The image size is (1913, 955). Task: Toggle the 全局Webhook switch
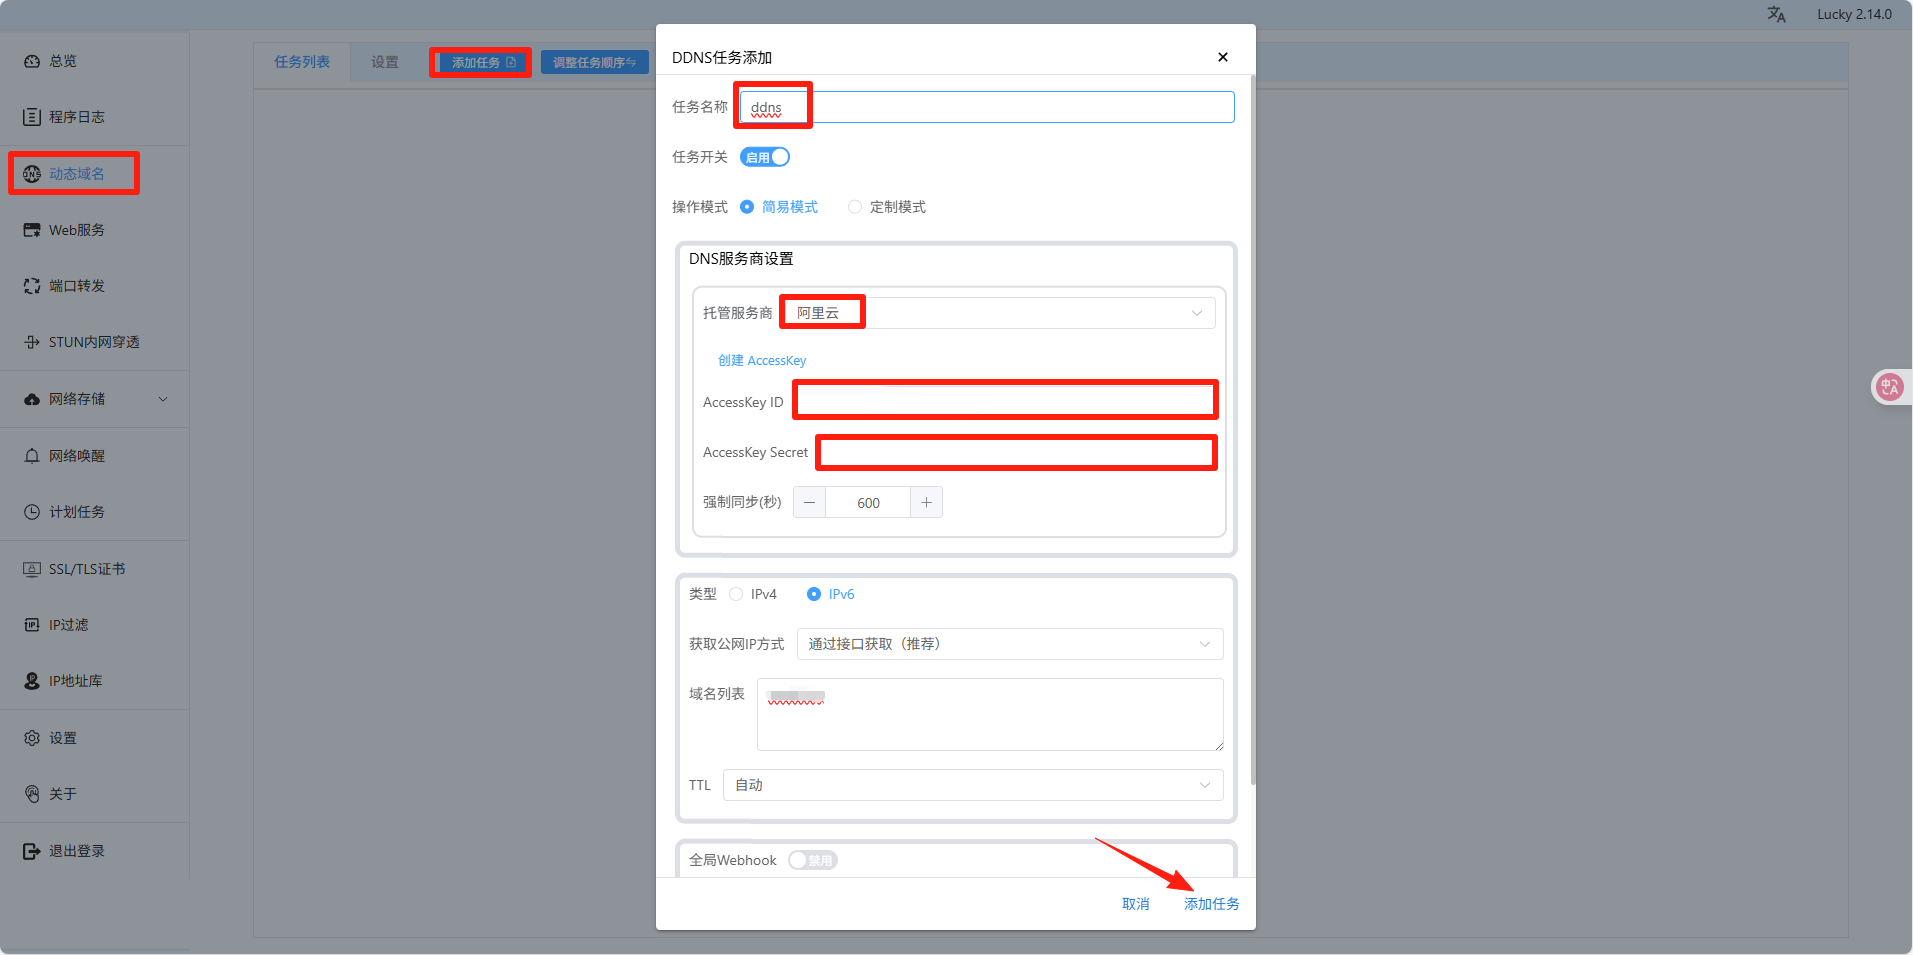pos(812,860)
